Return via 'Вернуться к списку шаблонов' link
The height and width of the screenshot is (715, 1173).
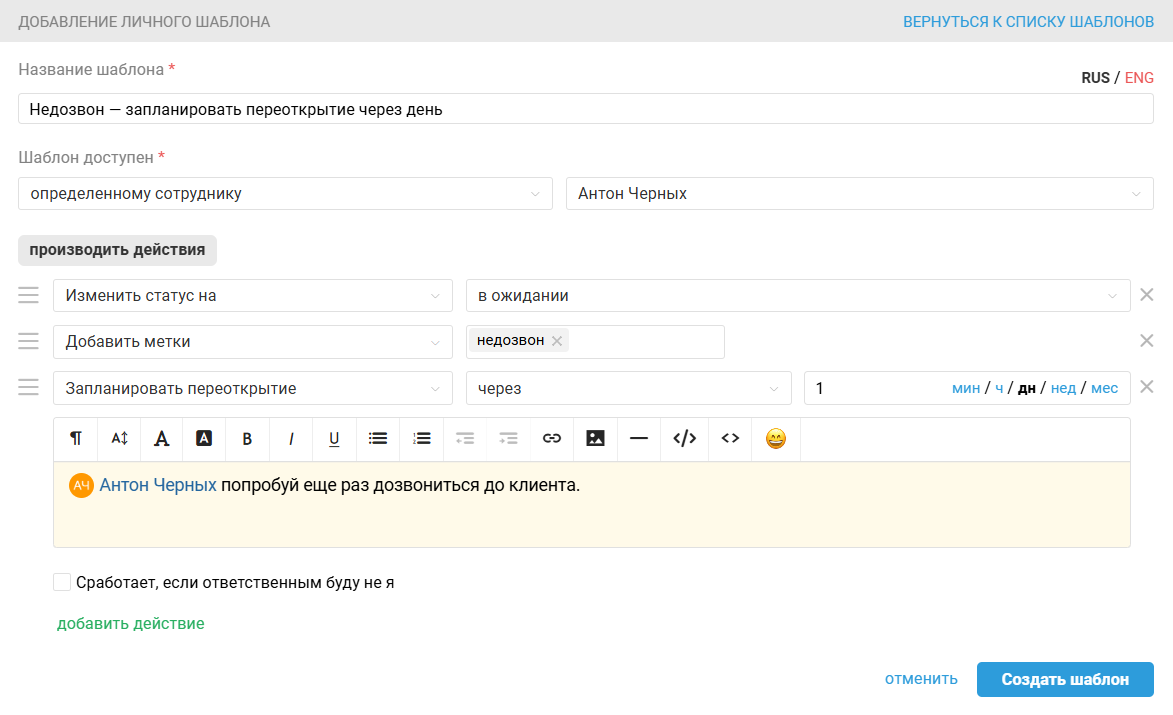[1028, 21]
